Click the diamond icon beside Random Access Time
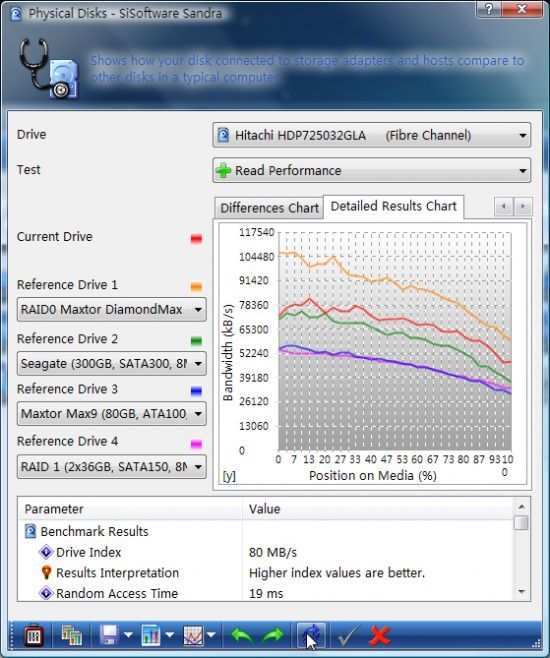Viewport: 550px width, 658px height. click(46, 593)
